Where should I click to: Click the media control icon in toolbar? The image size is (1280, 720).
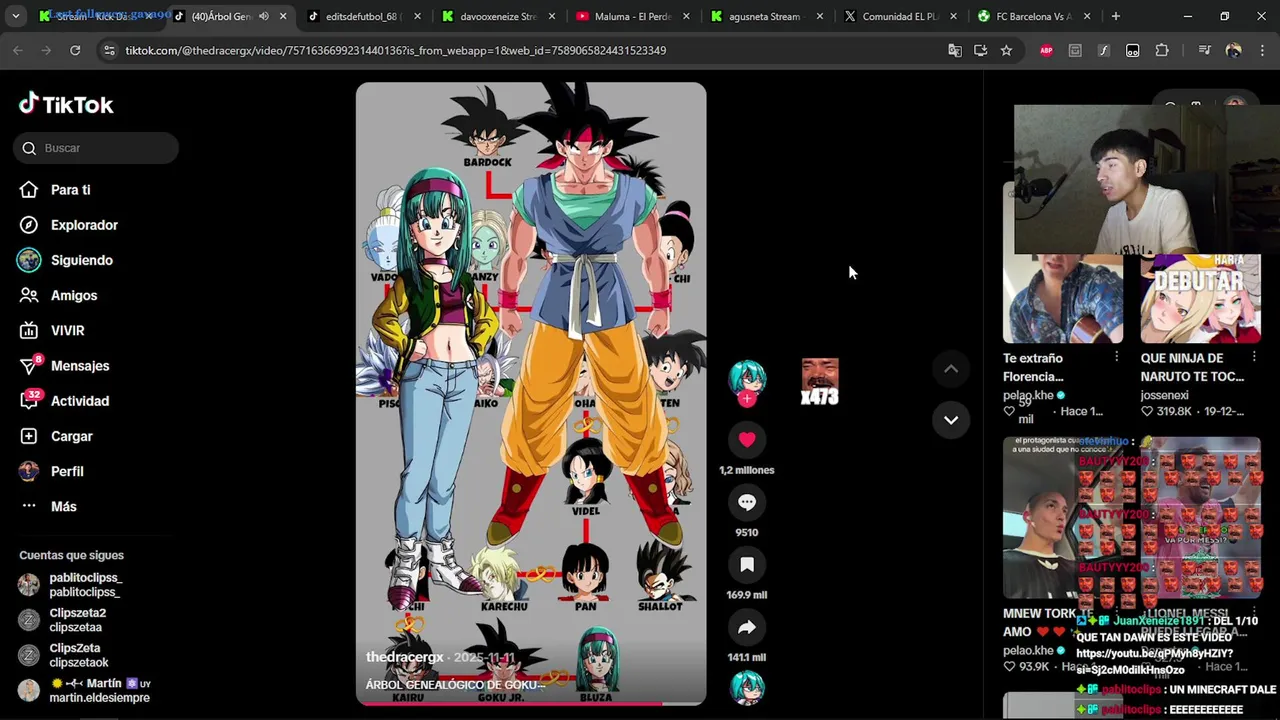click(1204, 50)
